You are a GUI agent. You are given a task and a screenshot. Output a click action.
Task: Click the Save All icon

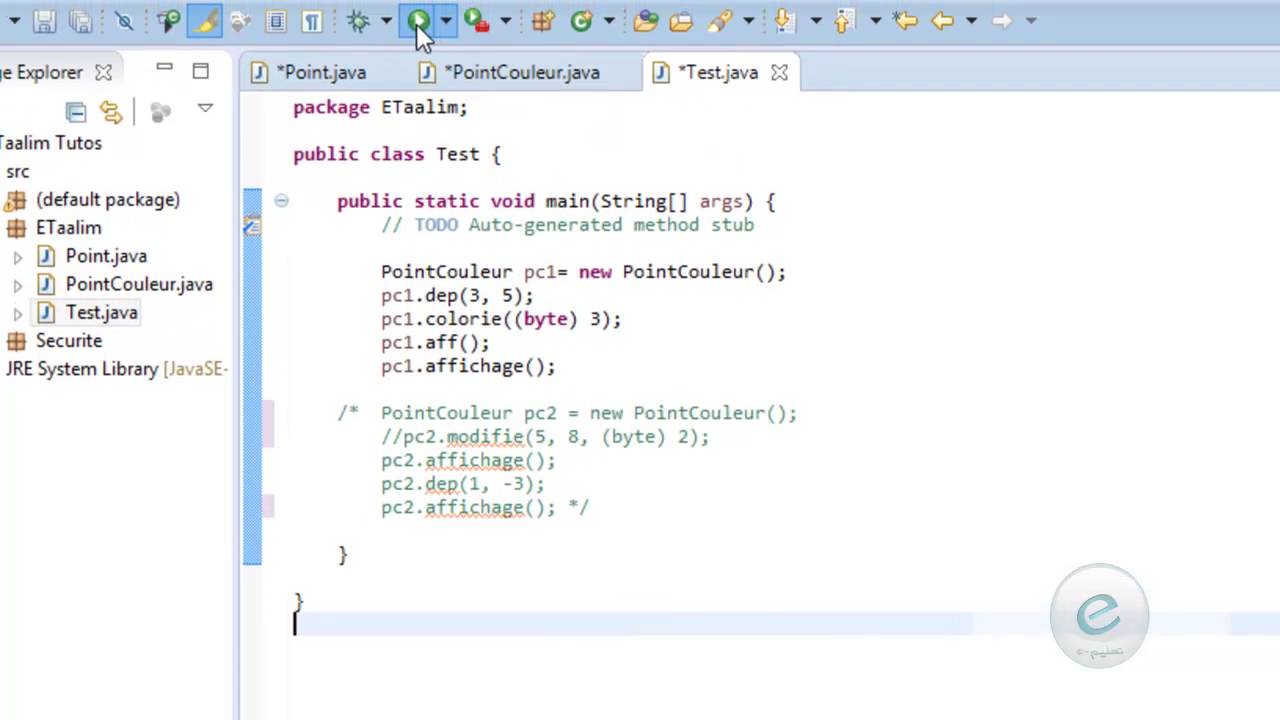(x=80, y=20)
